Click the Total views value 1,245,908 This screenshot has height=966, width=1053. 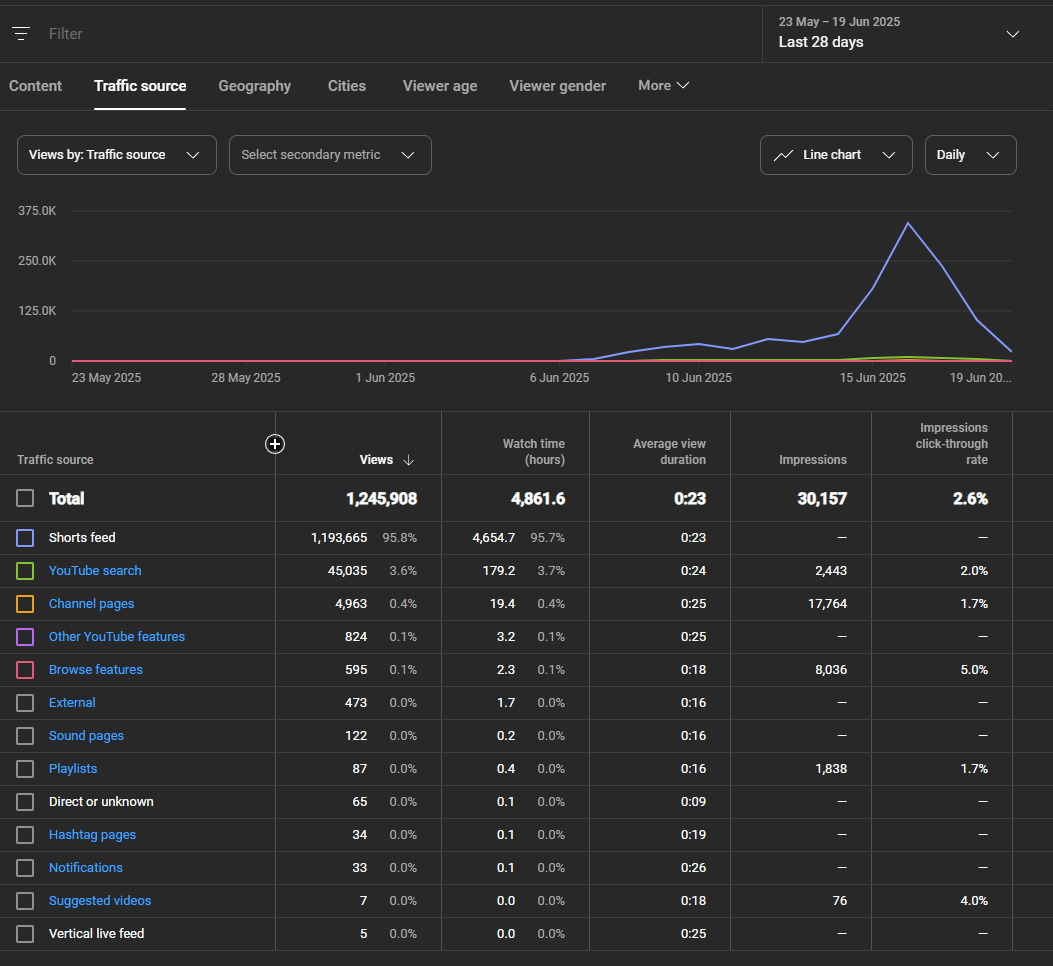click(381, 499)
